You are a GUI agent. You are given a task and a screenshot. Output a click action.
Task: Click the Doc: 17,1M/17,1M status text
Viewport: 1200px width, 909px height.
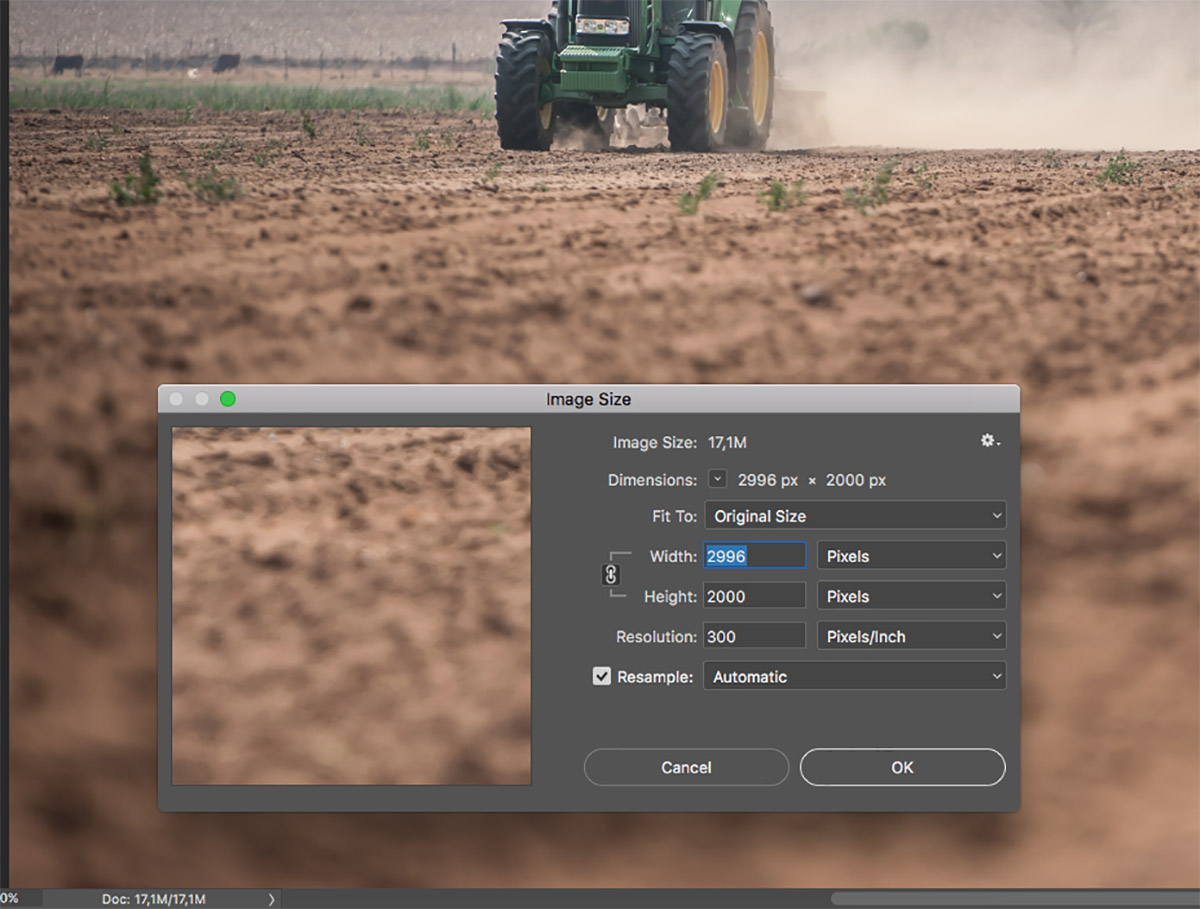pos(152,899)
